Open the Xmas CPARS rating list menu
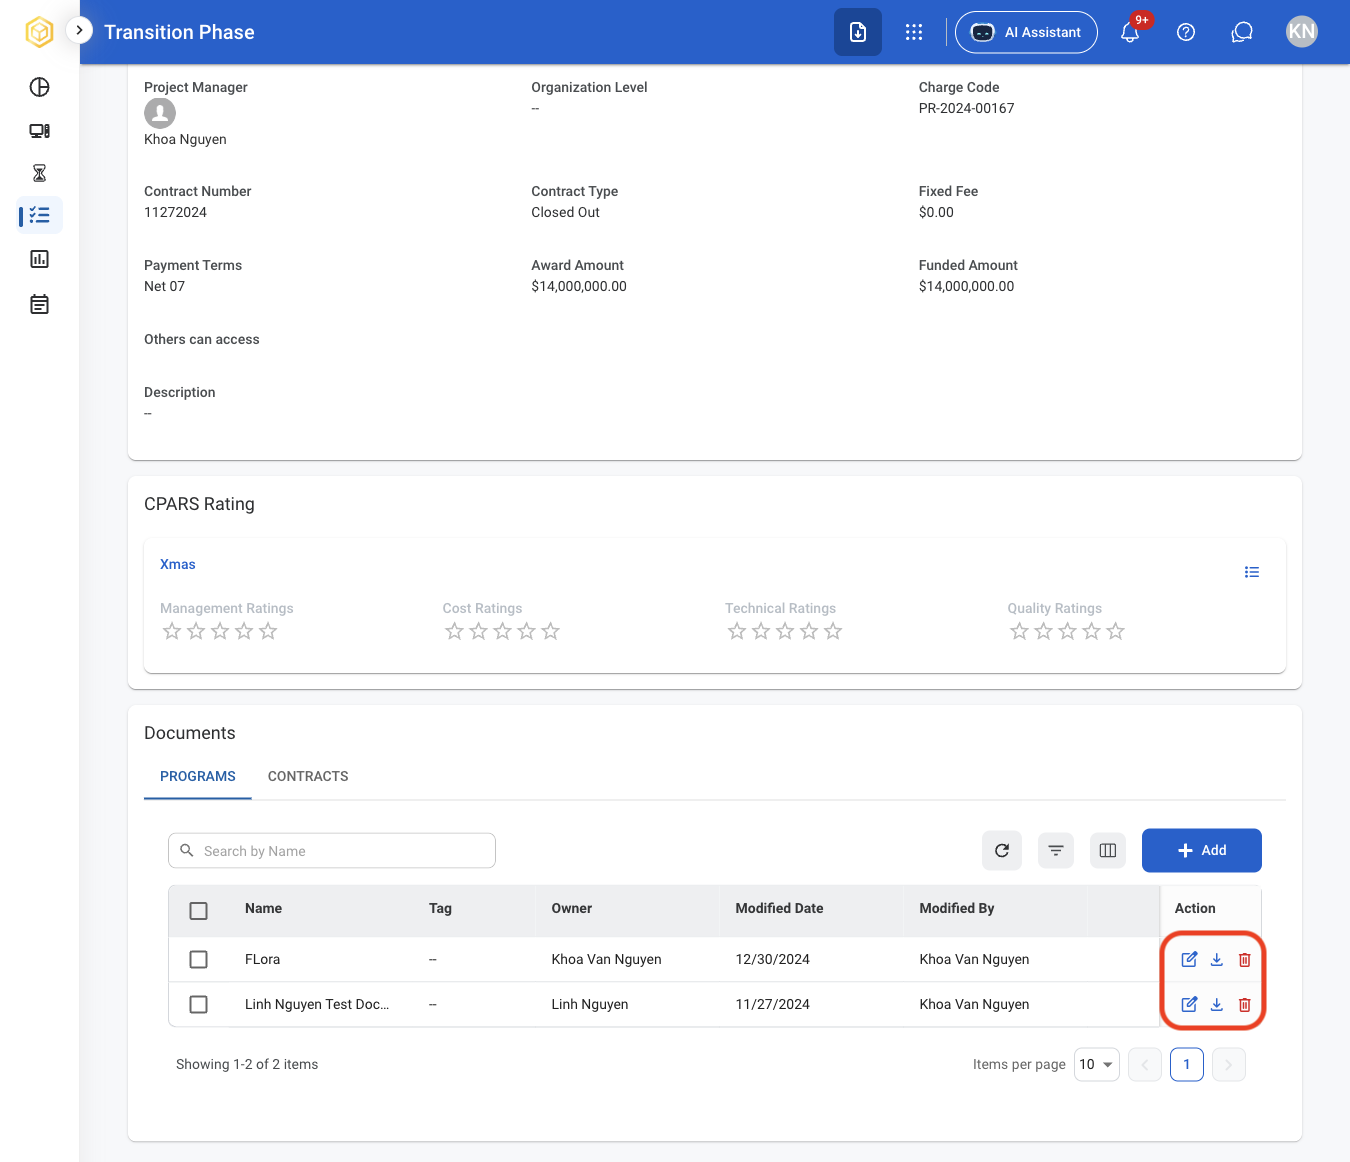 [x=1252, y=572]
